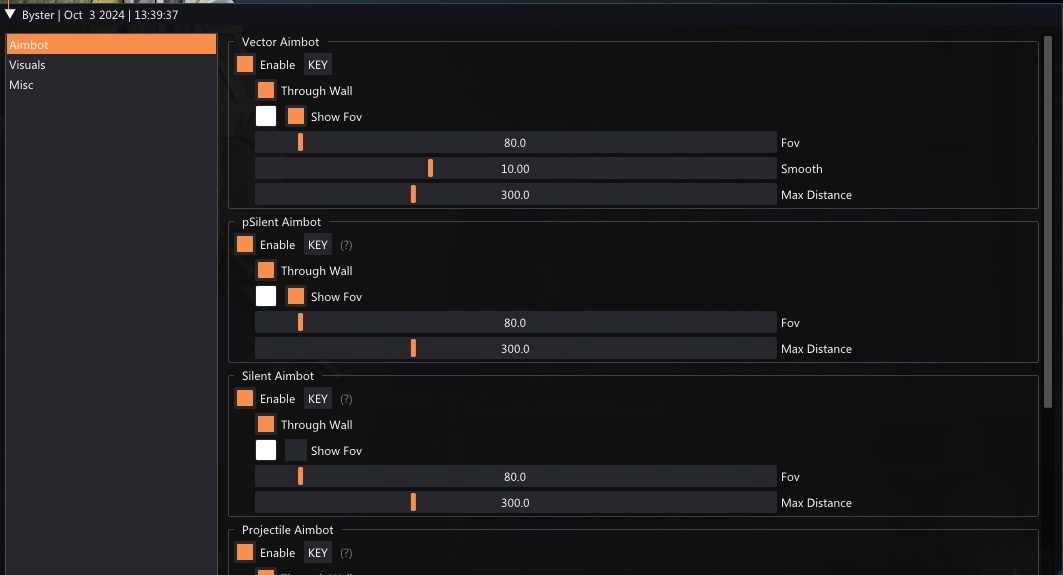Click Vector Aimbot KEY bind button
Viewport: 1063px width, 575px height.
point(318,65)
